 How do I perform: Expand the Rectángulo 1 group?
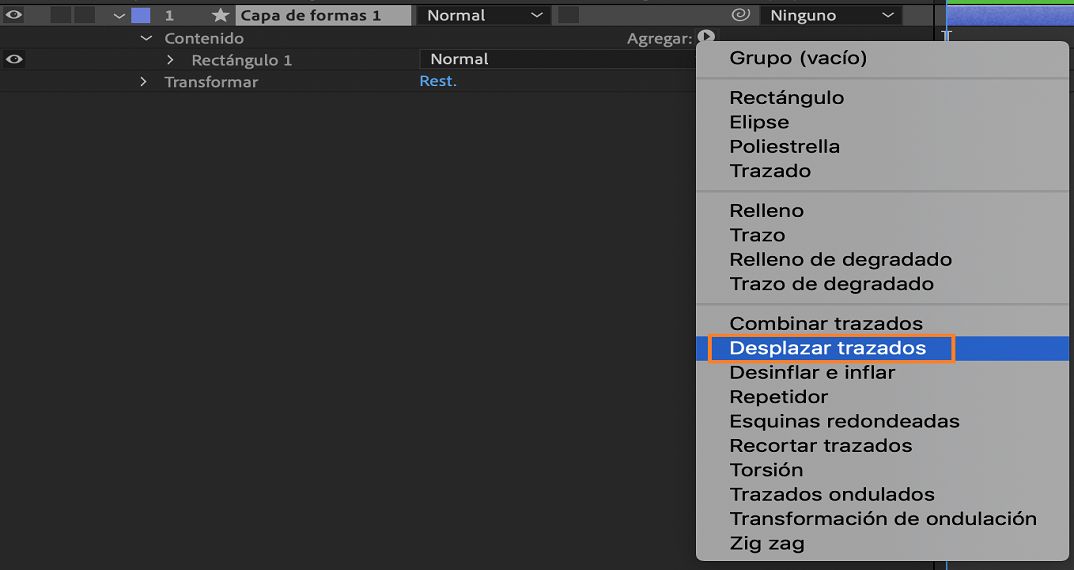click(x=171, y=60)
